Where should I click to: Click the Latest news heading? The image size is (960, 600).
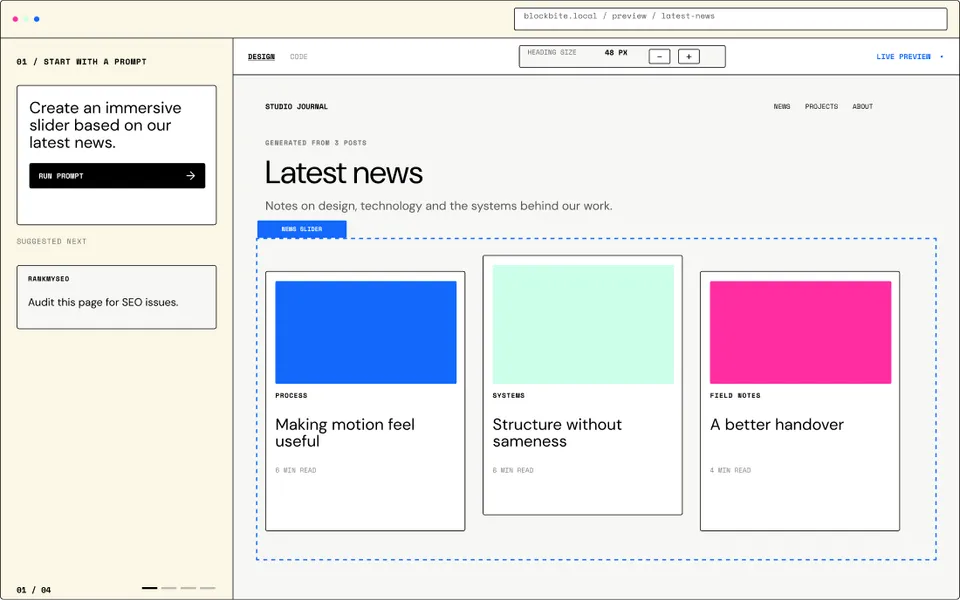(x=343, y=173)
